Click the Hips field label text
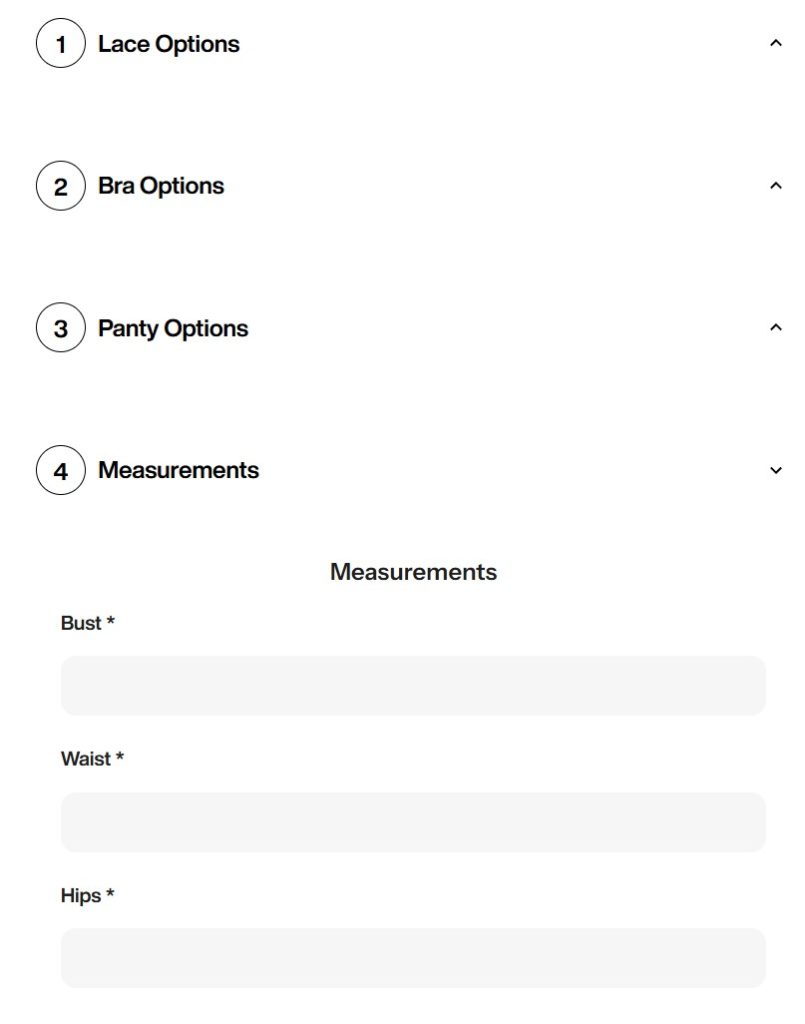This screenshot has width=805, height=1024. [x=81, y=895]
